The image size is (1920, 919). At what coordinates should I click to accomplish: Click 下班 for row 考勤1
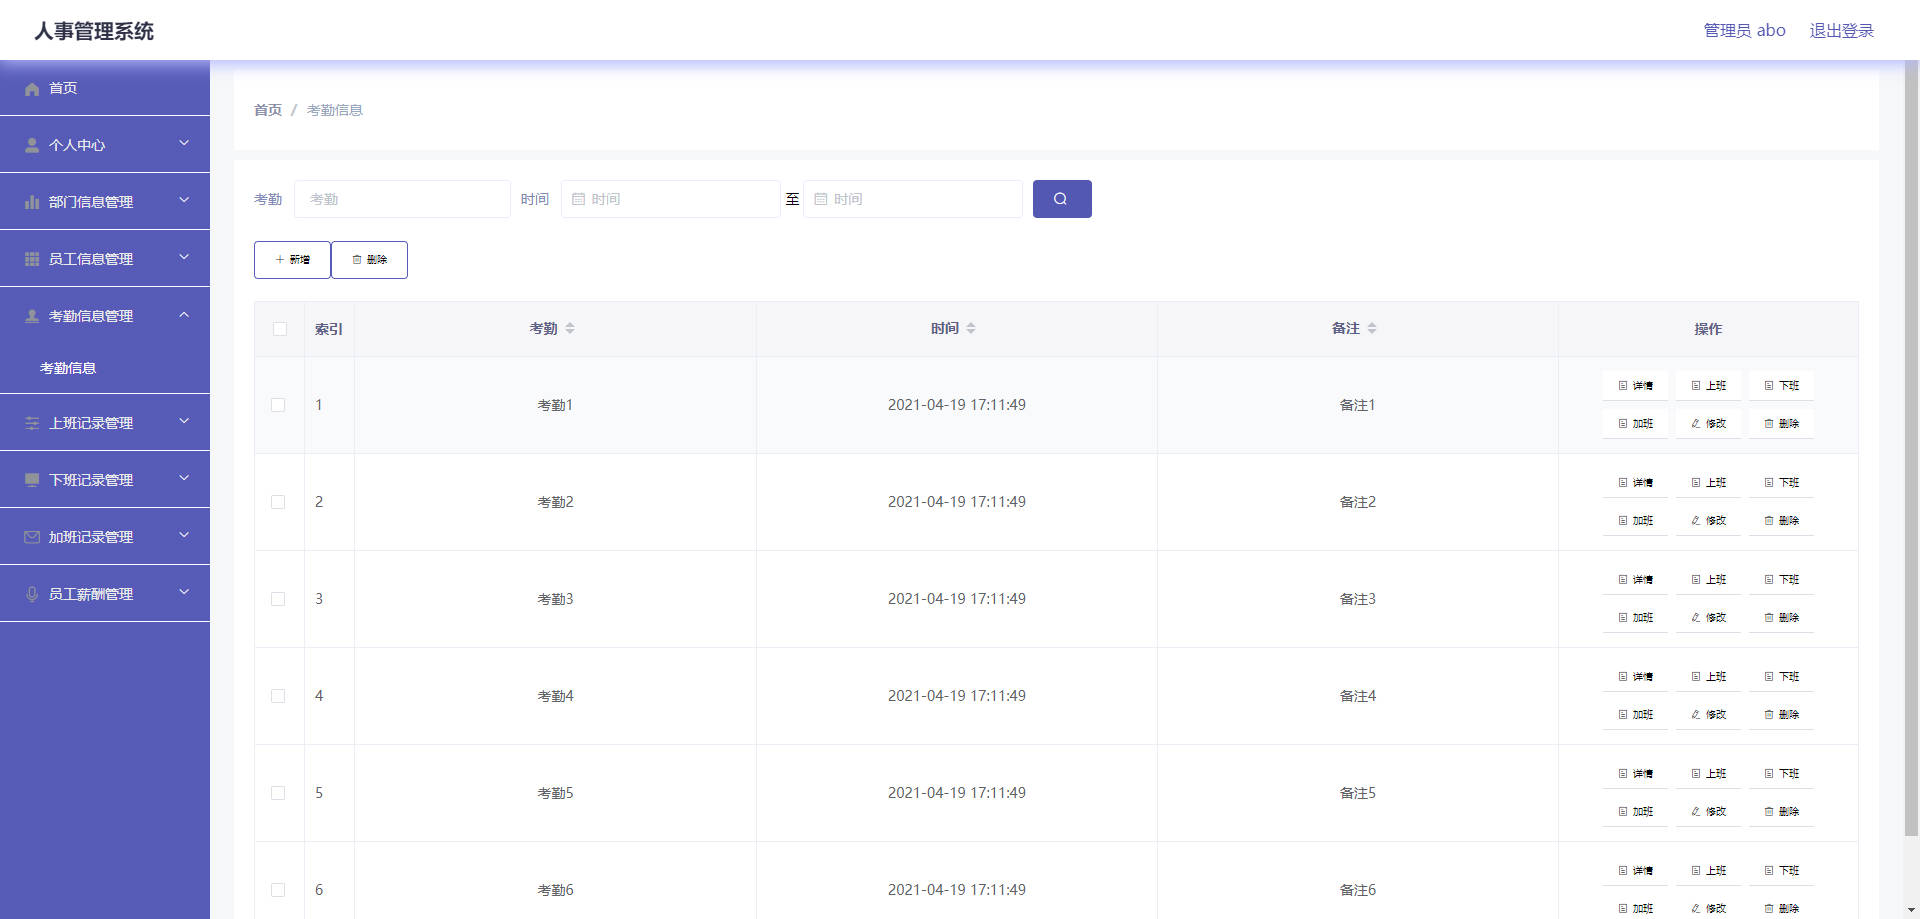click(x=1781, y=385)
